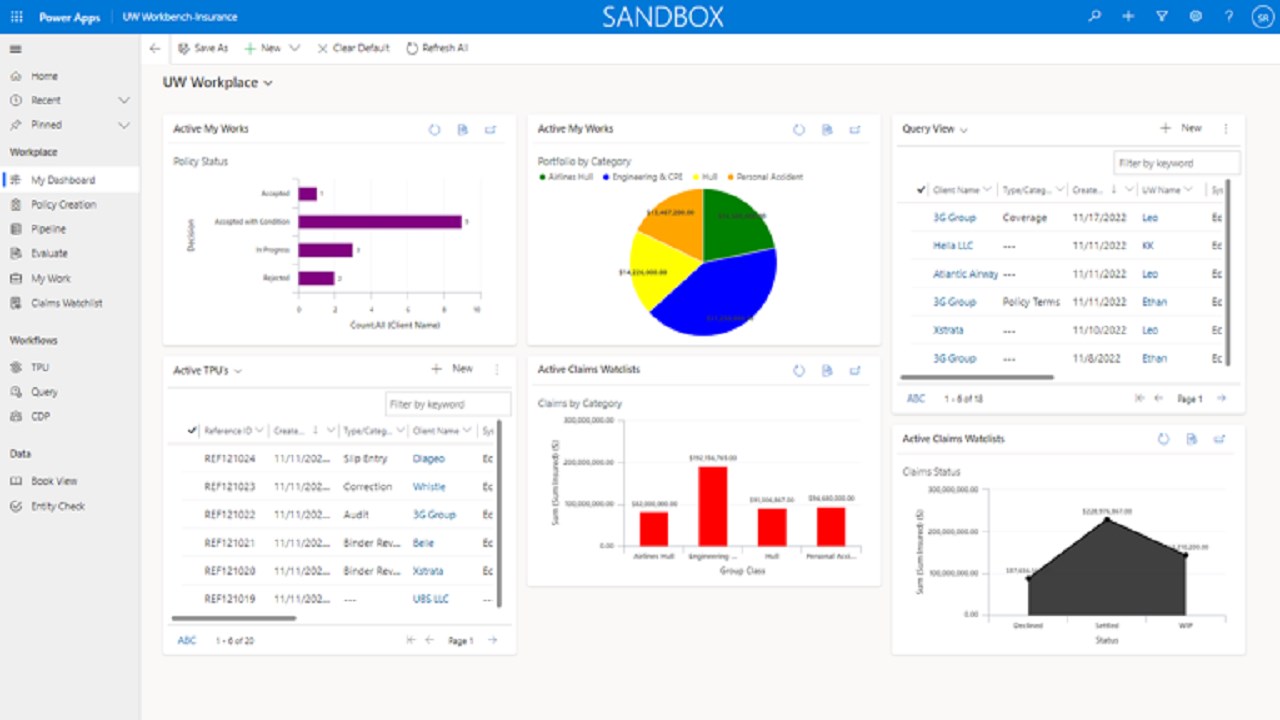Open the Atlantic Airway client link
Screen dimensions: 1280x720
[966, 274]
